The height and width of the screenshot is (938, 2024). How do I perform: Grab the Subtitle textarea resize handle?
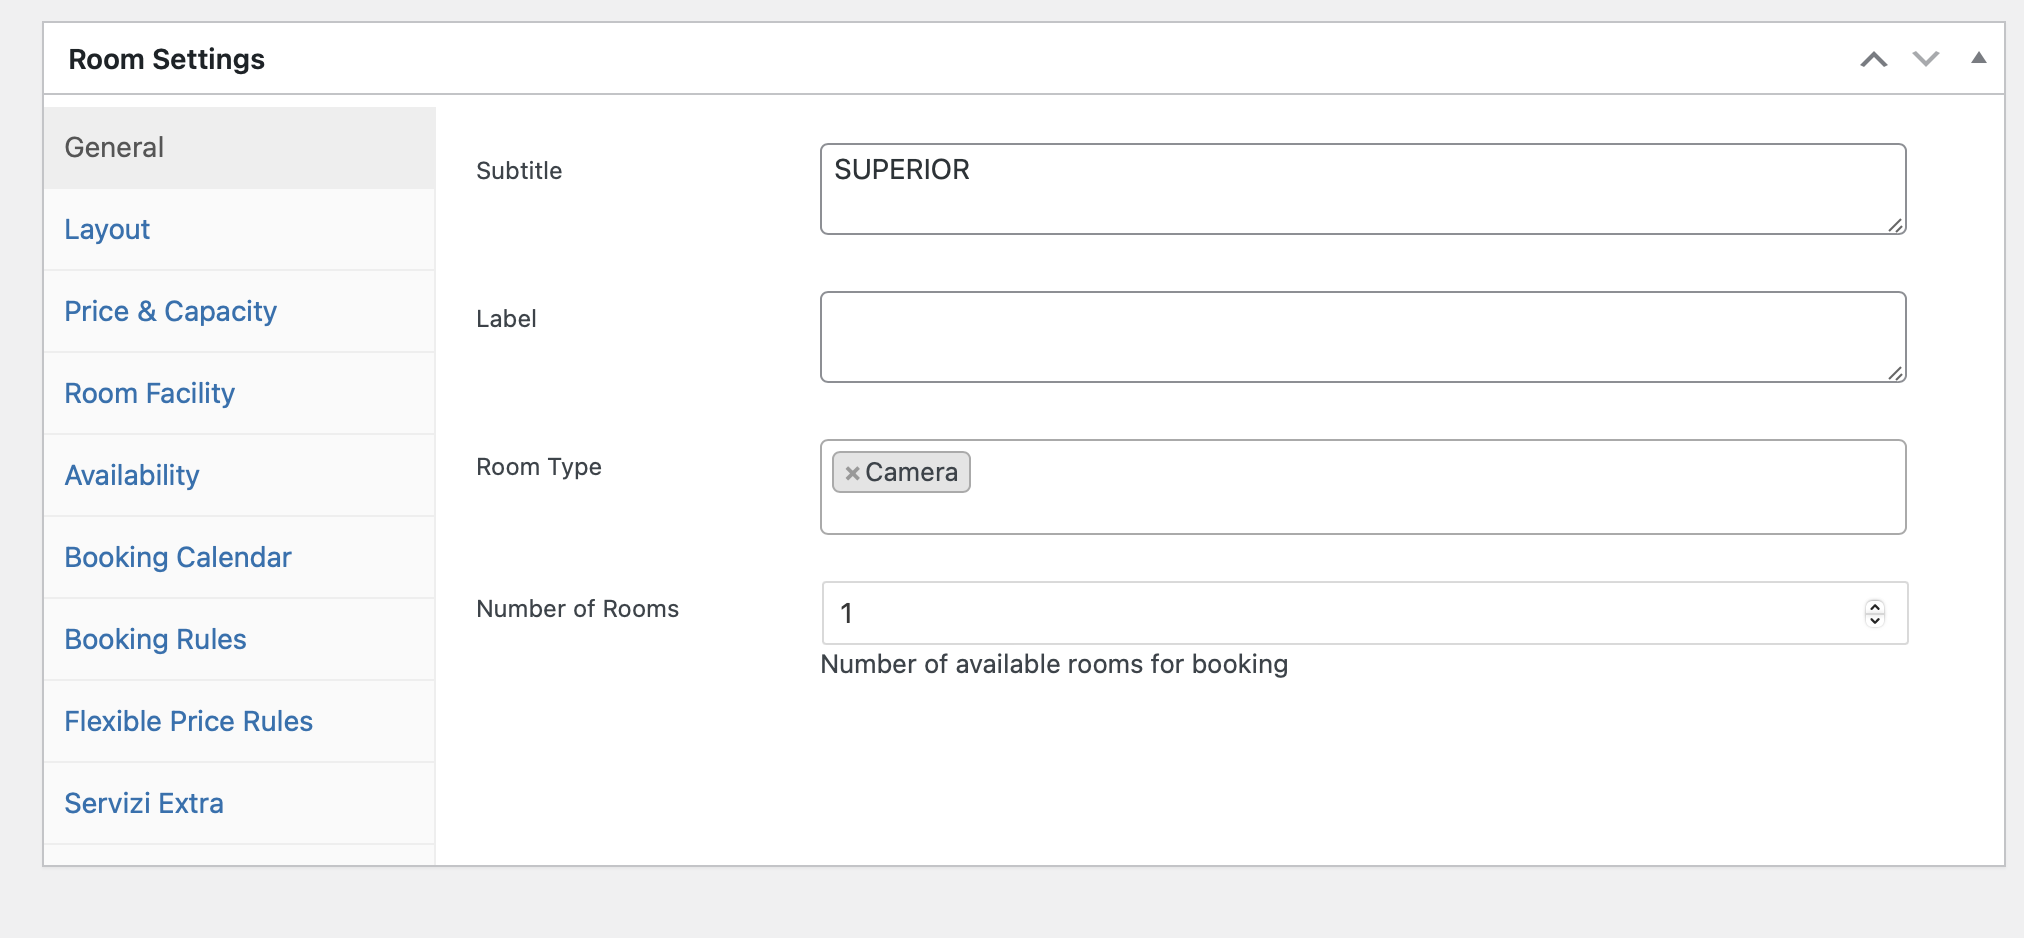tap(1895, 225)
